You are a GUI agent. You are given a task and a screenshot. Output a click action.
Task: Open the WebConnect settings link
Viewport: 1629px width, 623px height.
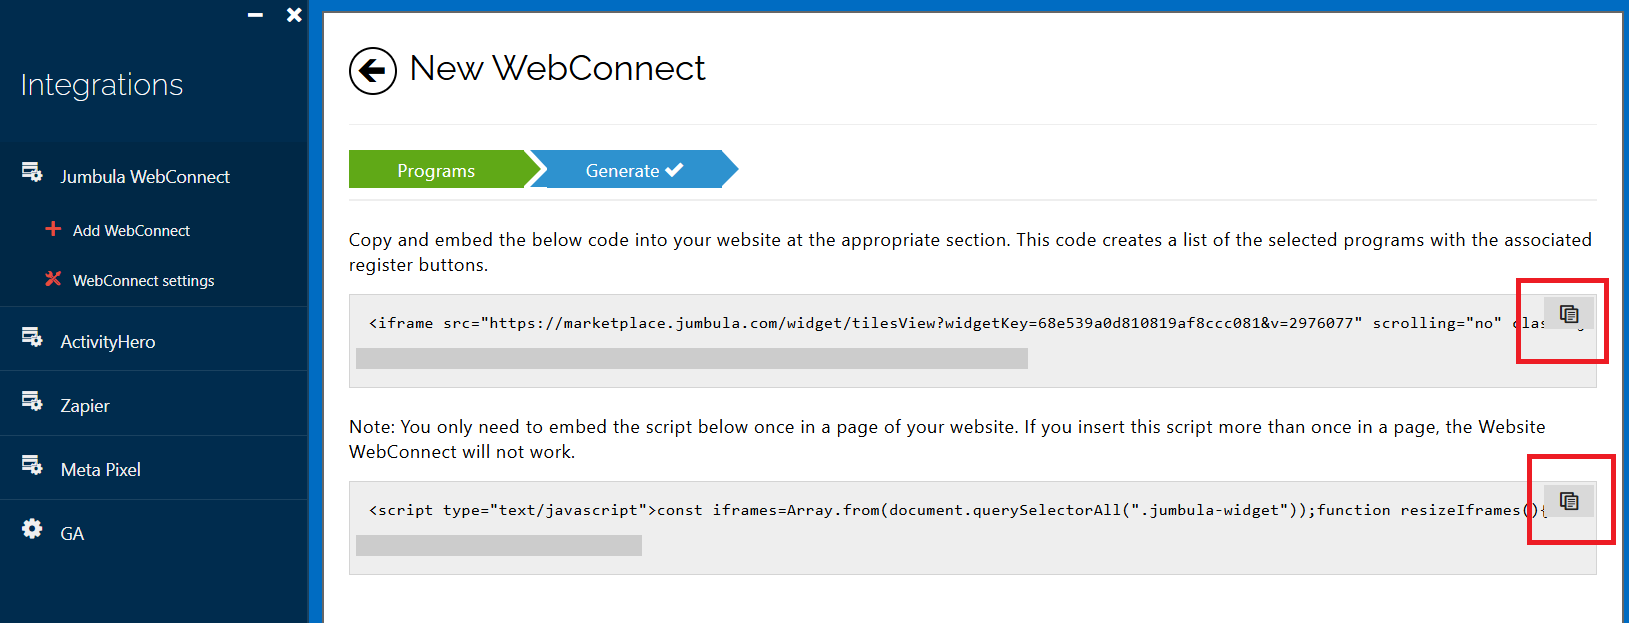click(143, 280)
